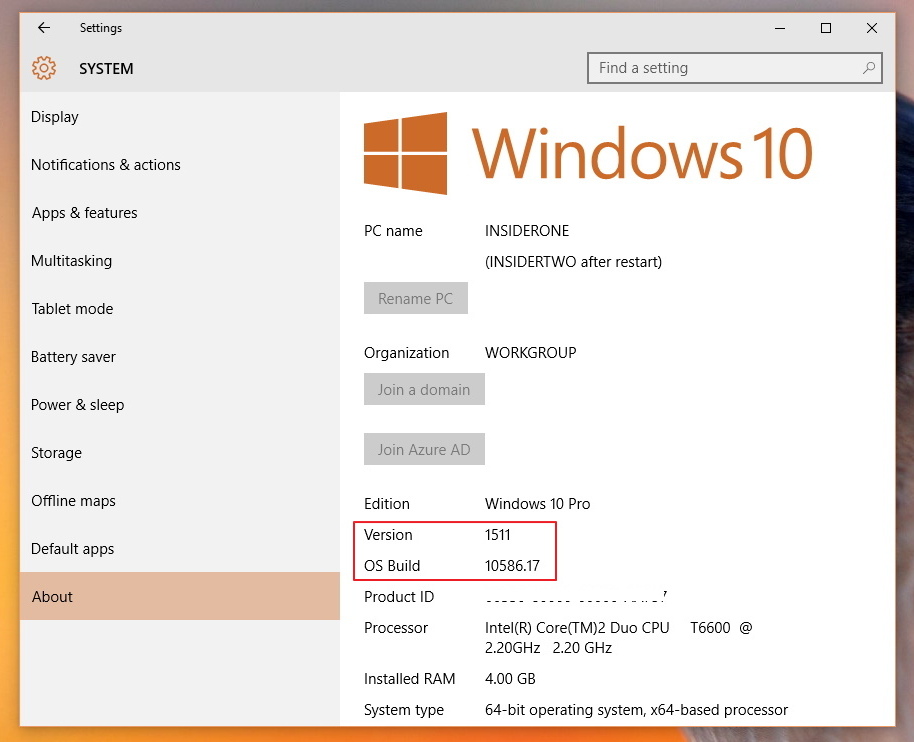Click the Installed RAM label
The height and width of the screenshot is (742, 914).
click(x=409, y=678)
